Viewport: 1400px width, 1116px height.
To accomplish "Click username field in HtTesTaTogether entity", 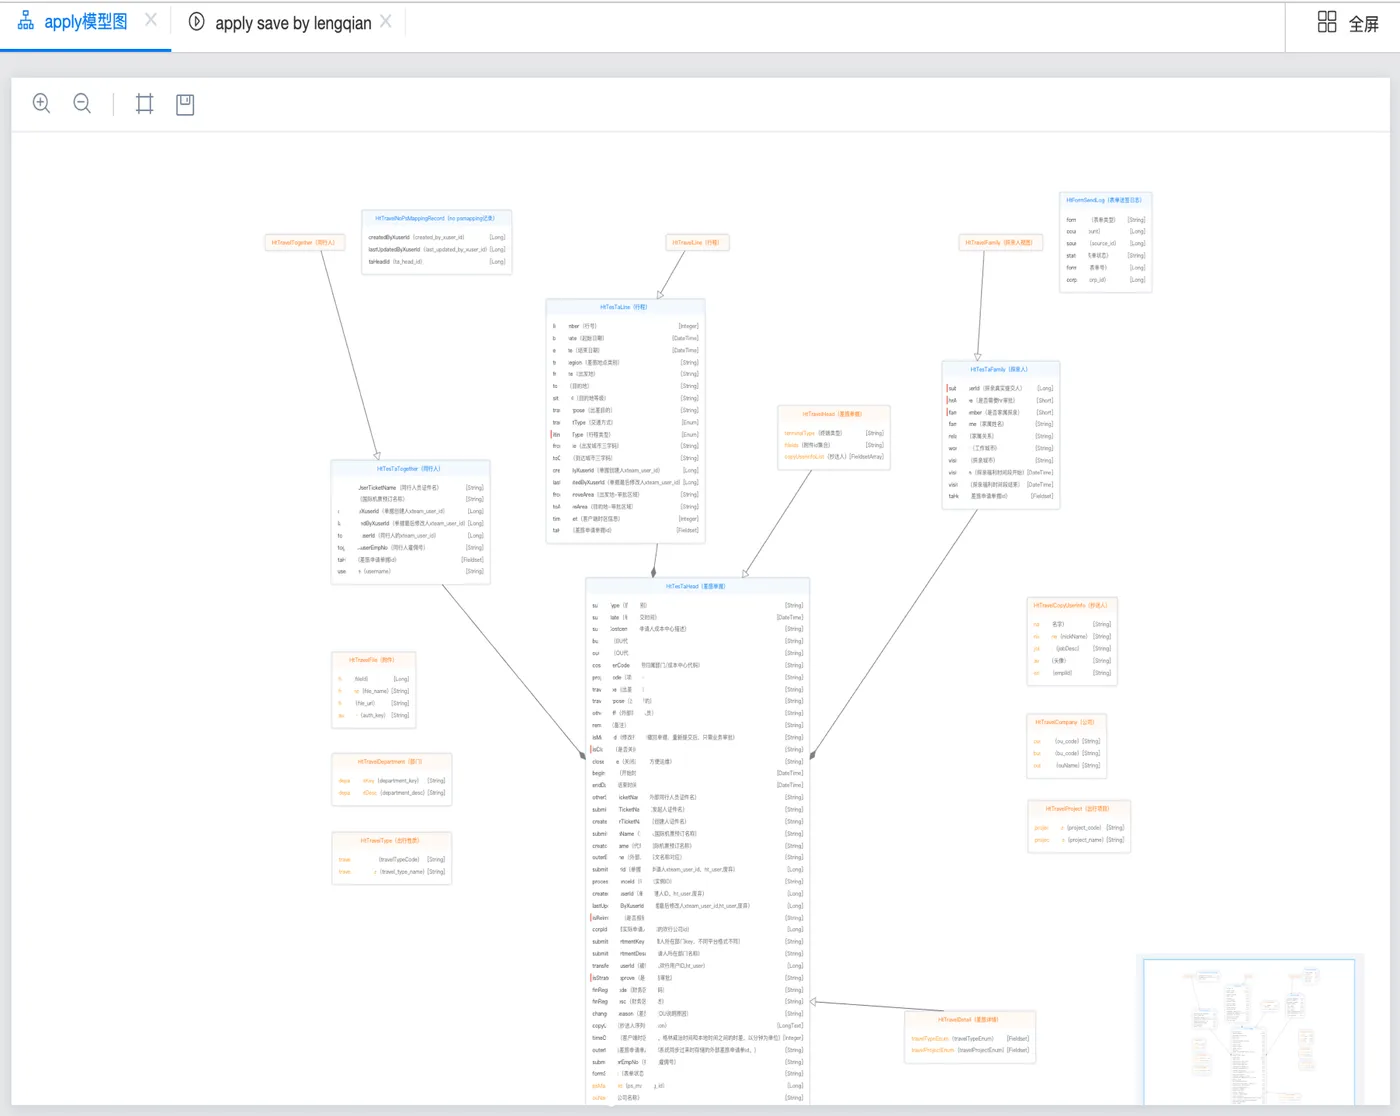I will (x=411, y=571).
